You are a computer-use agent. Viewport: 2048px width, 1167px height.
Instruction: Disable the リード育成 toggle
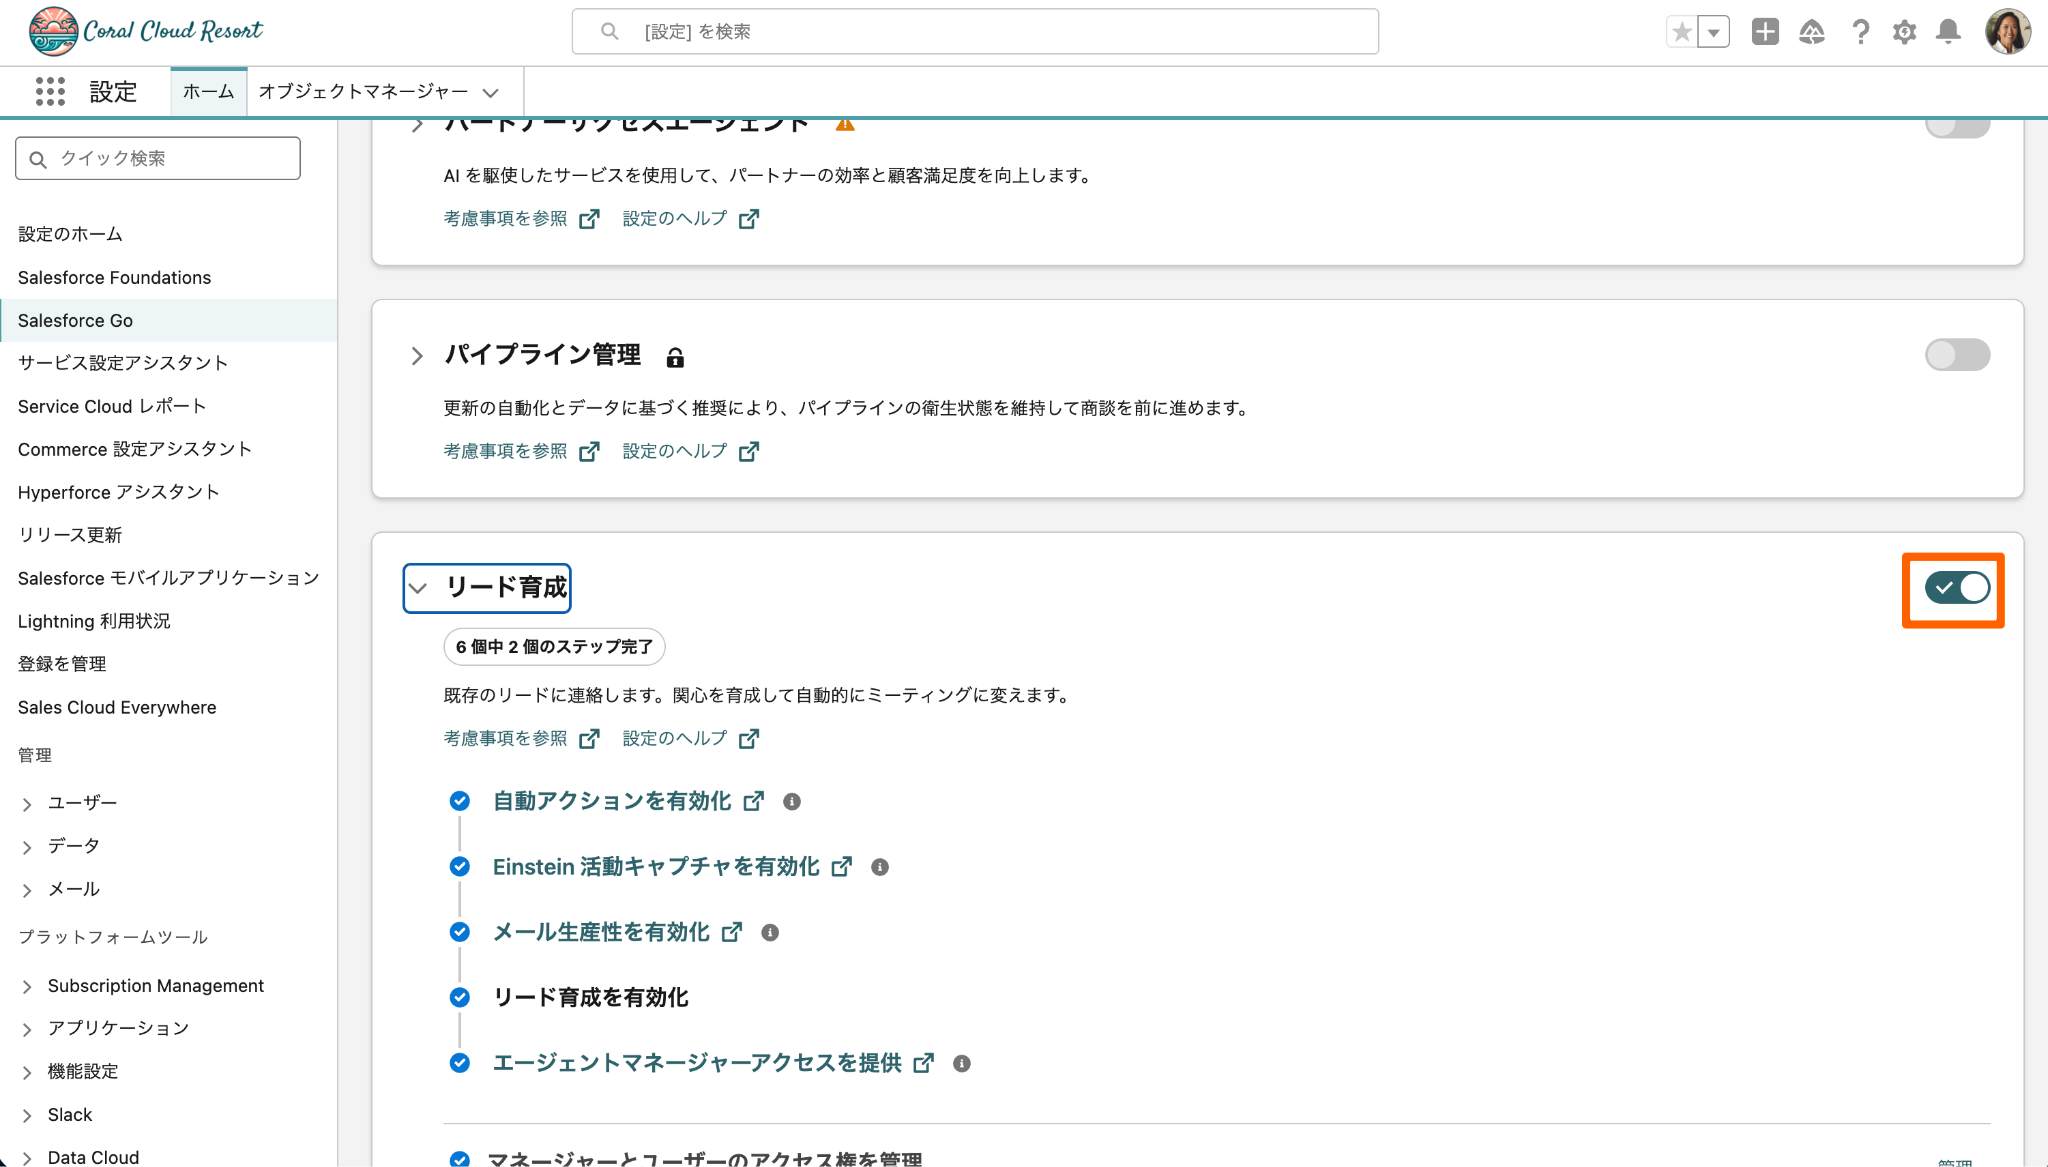(1957, 588)
